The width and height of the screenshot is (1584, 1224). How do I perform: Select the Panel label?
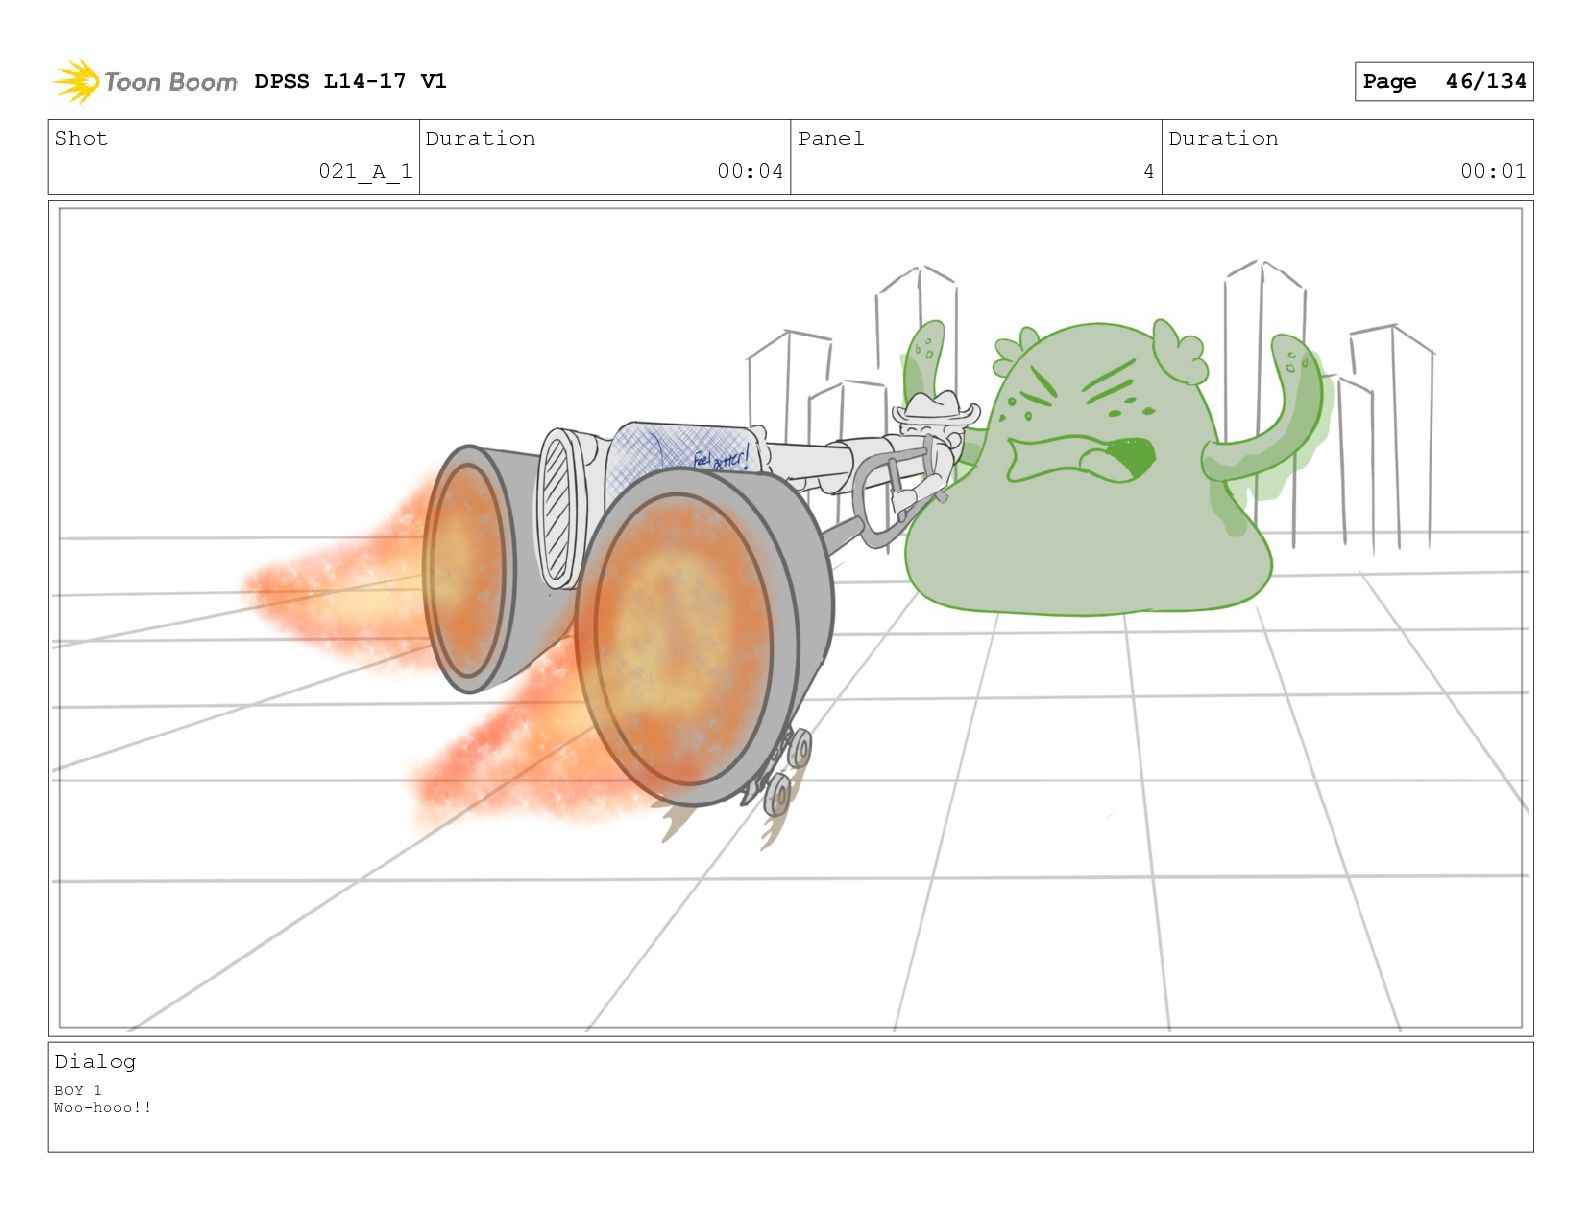[x=831, y=138]
